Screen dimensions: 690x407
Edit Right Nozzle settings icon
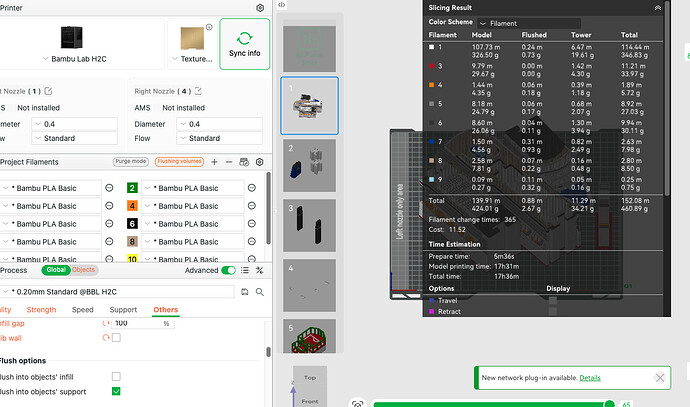[198, 91]
